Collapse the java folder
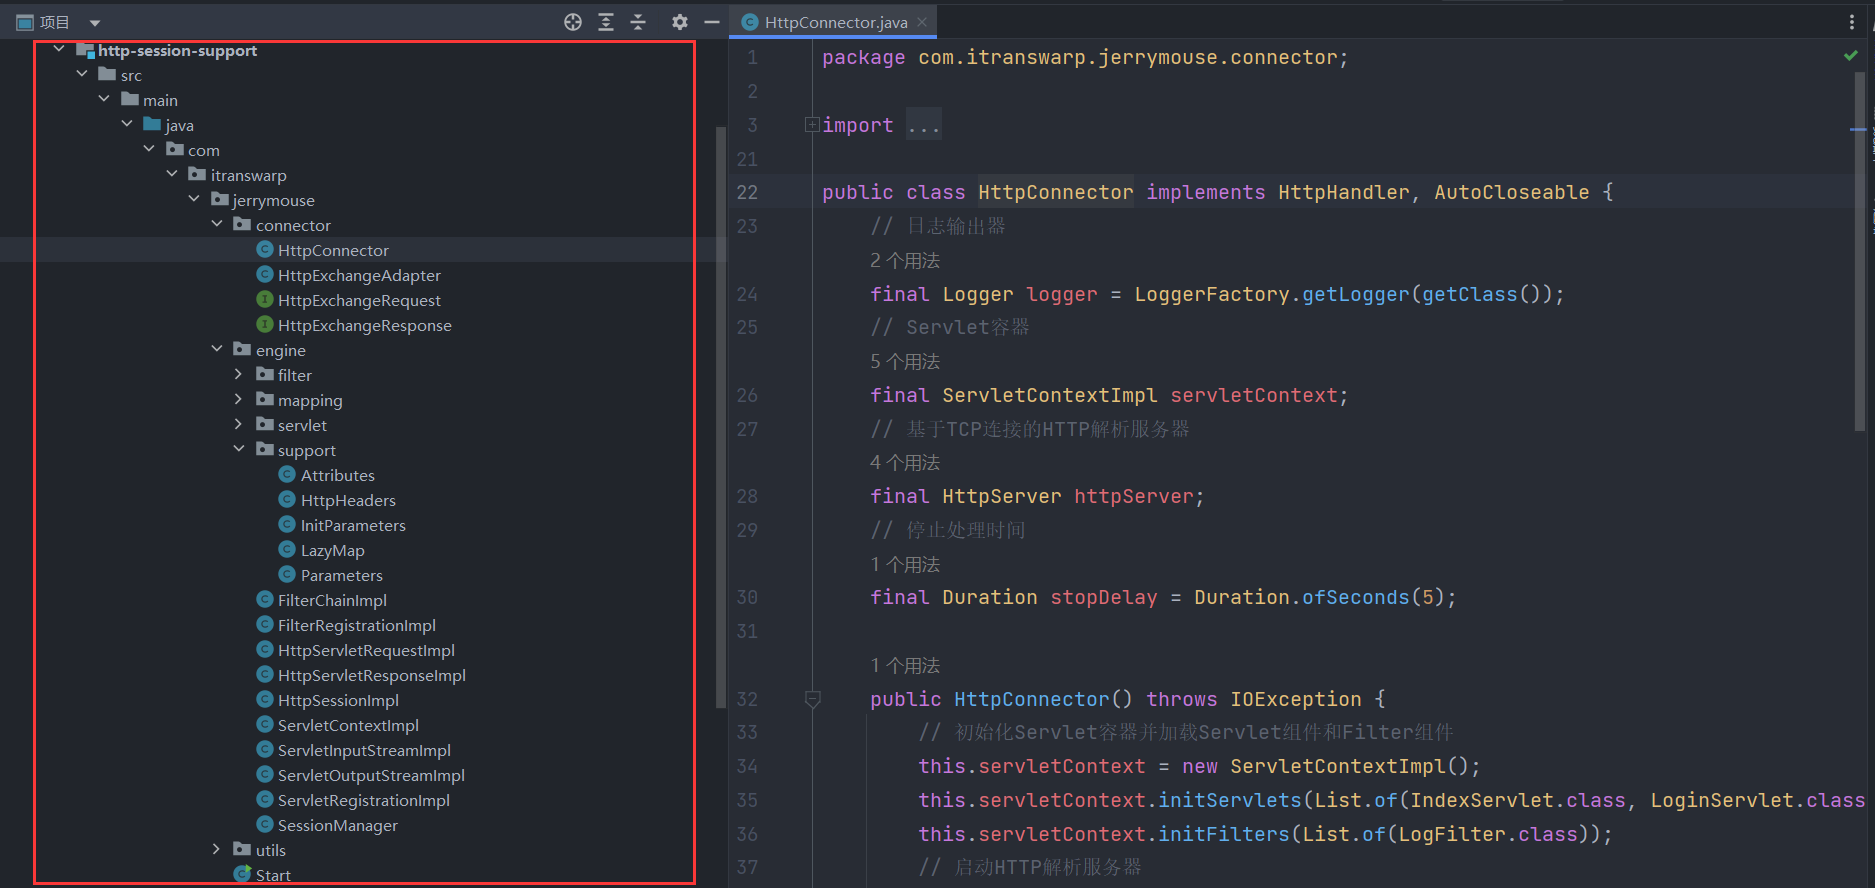Viewport: 1875px width, 888px height. point(127,124)
